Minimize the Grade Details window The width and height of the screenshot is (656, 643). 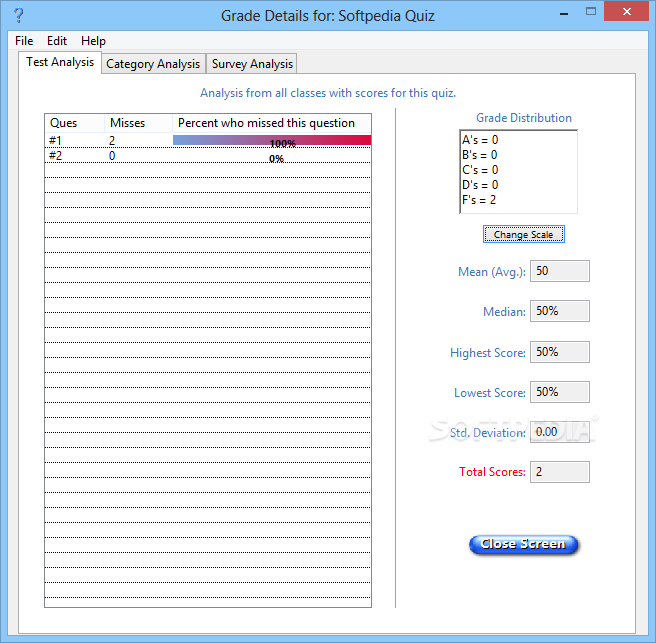click(x=564, y=13)
